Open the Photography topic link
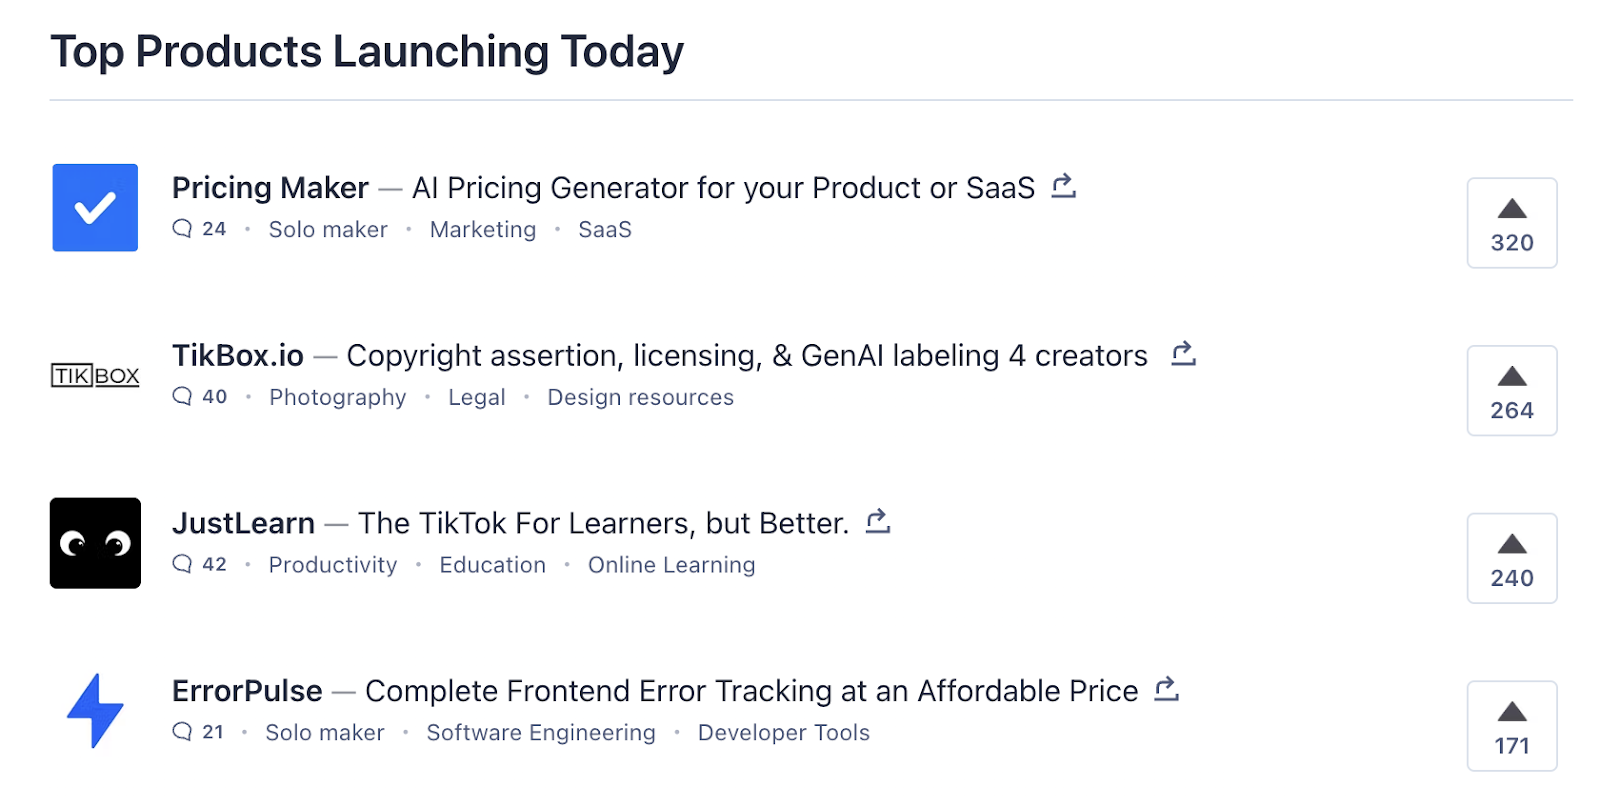1600x808 pixels. click(338, 398)
